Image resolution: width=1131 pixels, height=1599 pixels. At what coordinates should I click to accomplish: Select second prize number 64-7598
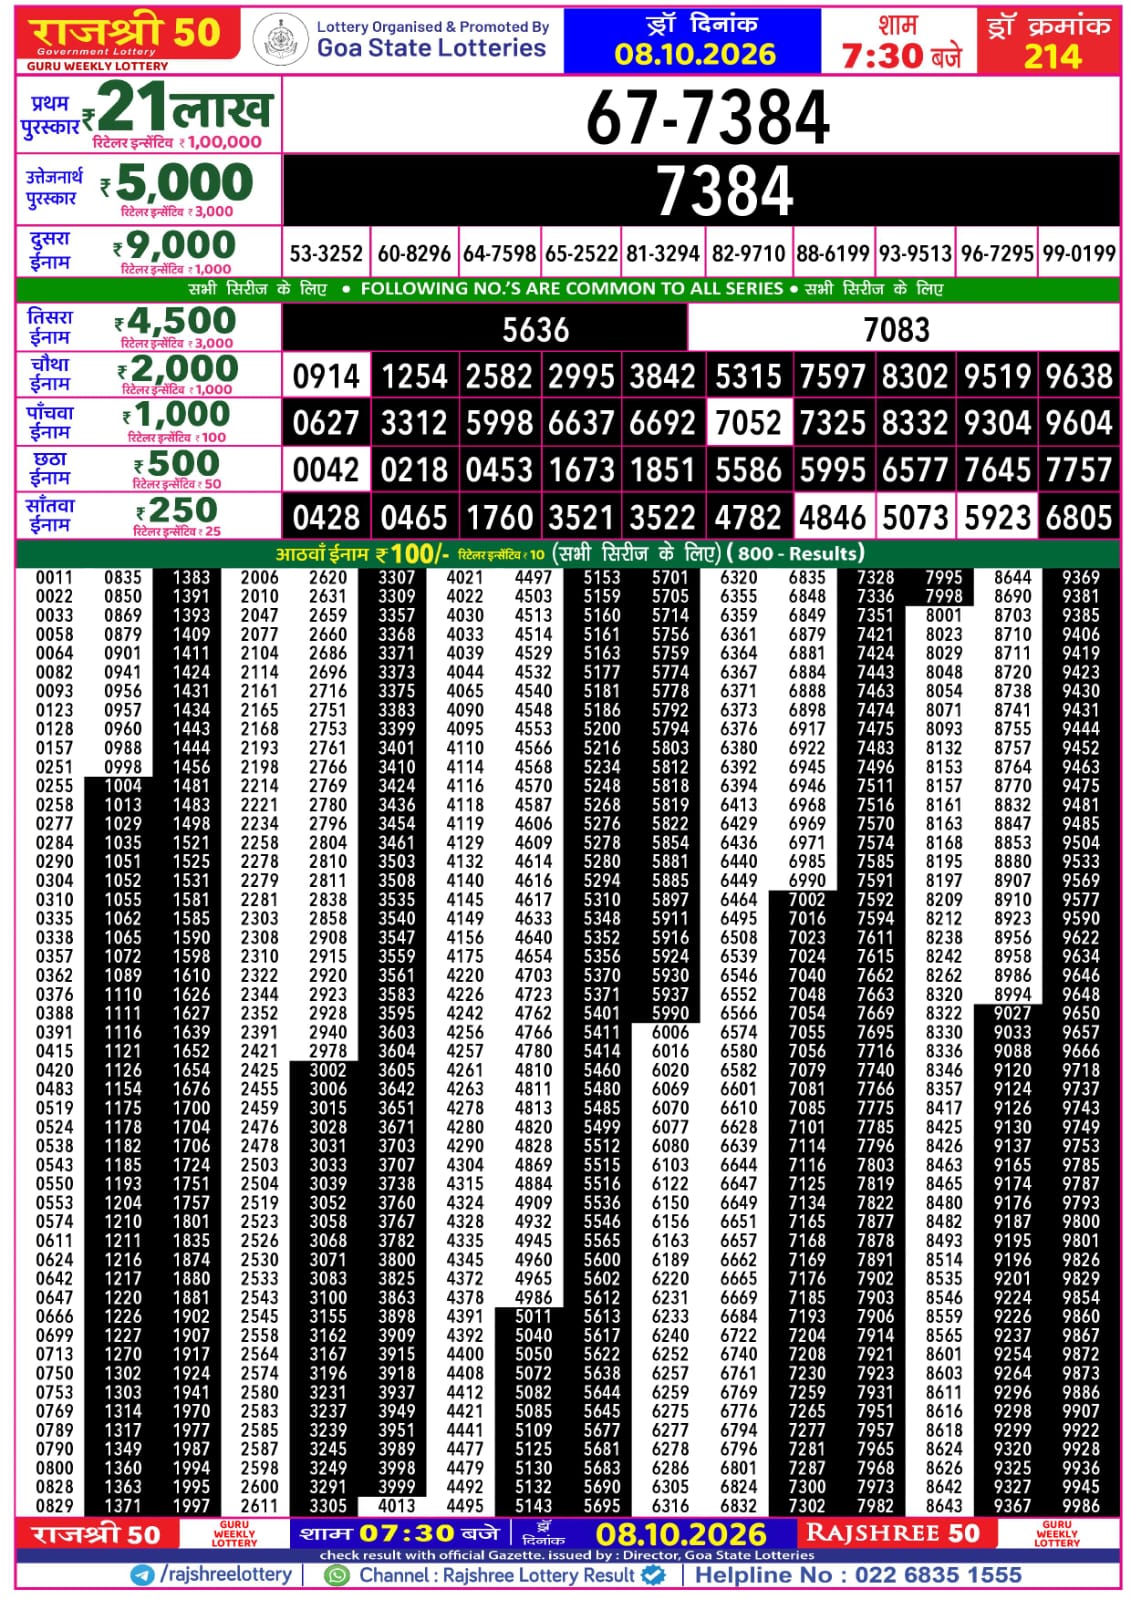[x=500, y=253]
